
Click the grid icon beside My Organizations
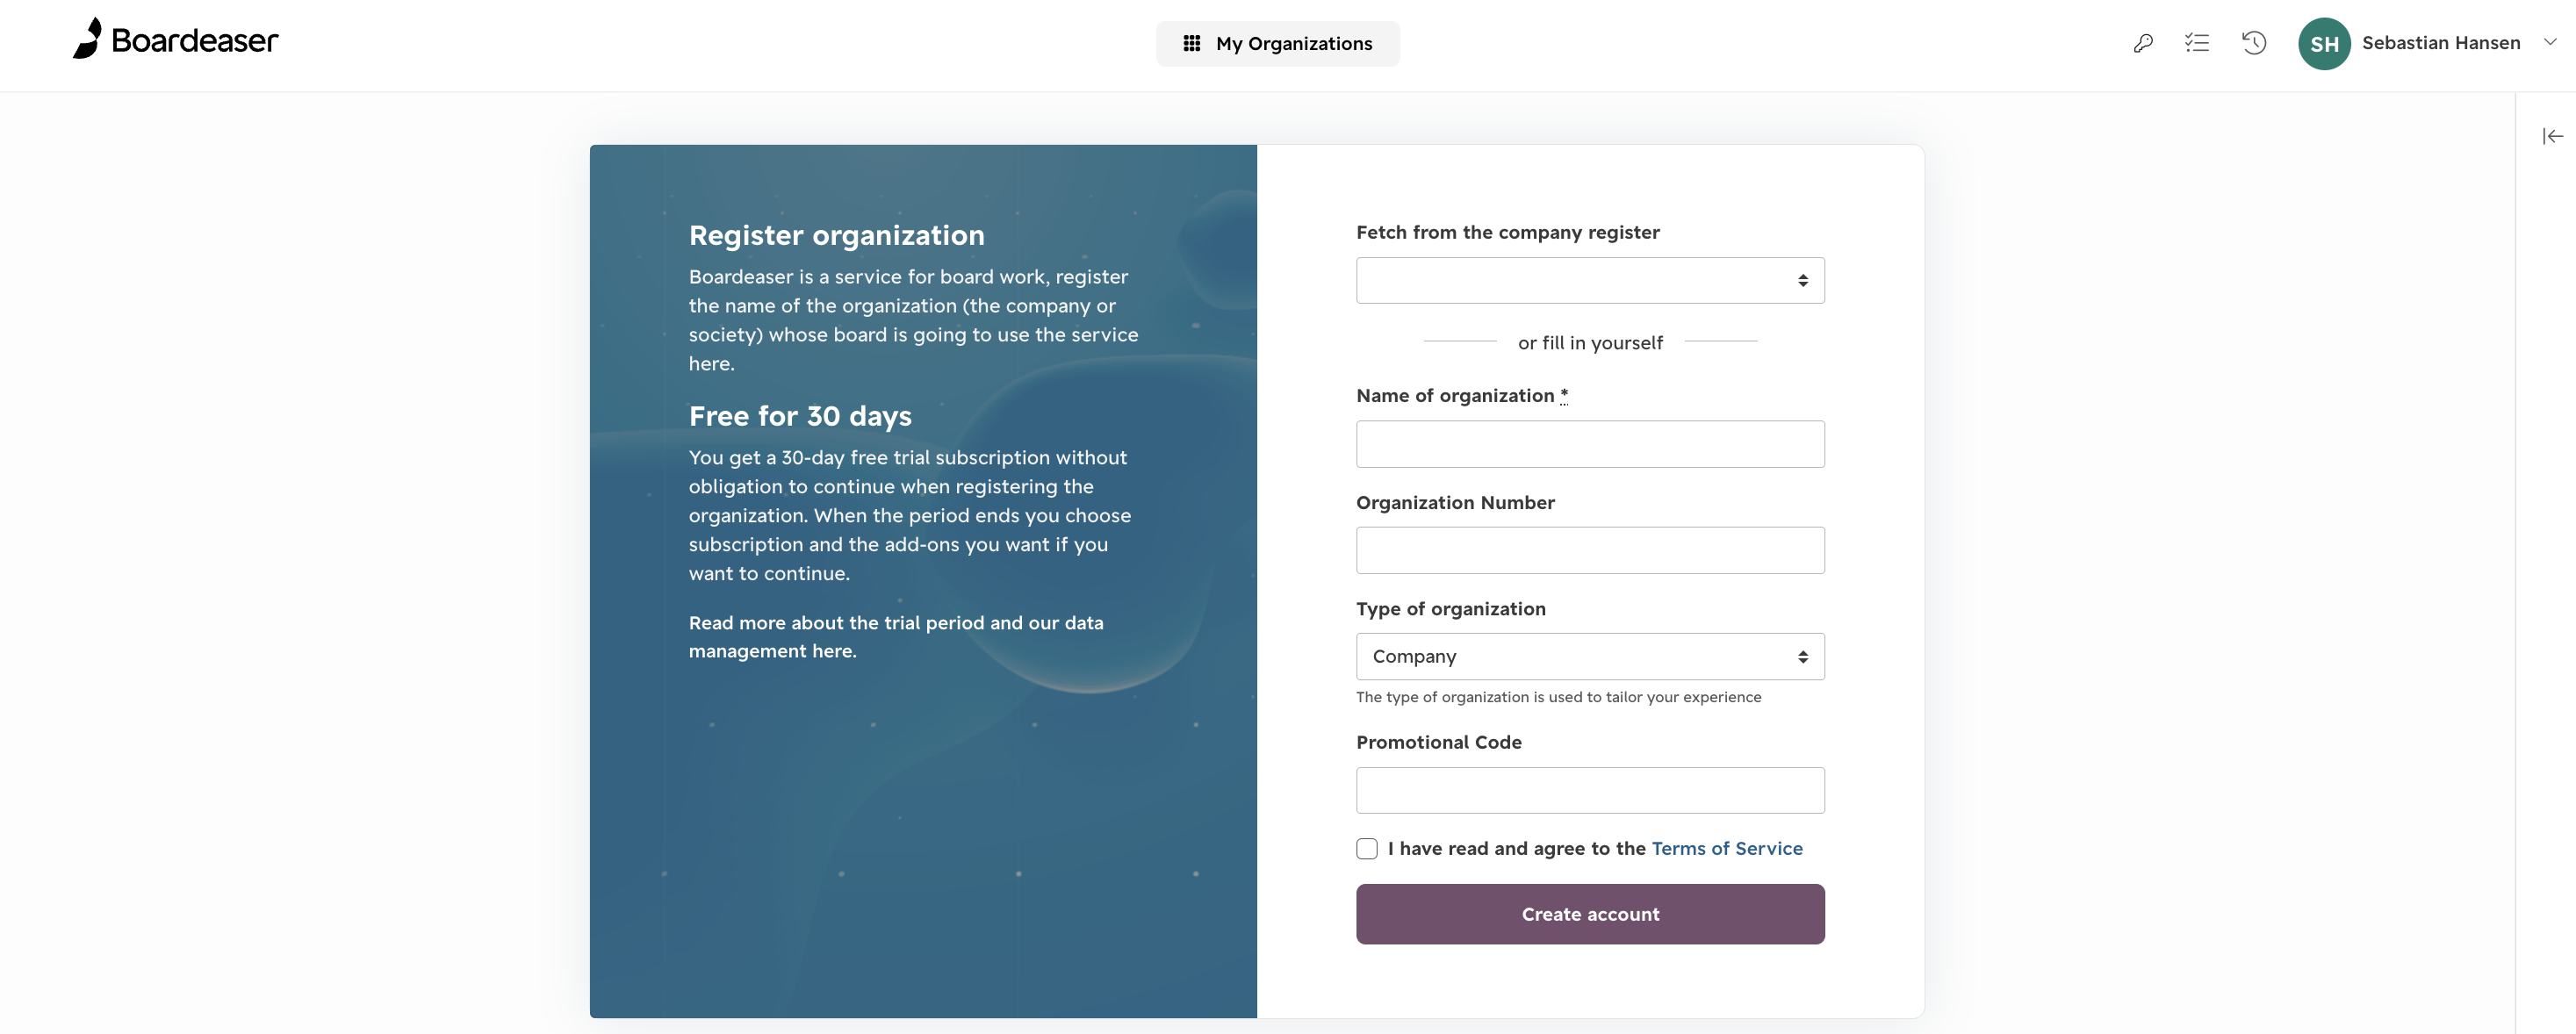(1191, 43)
